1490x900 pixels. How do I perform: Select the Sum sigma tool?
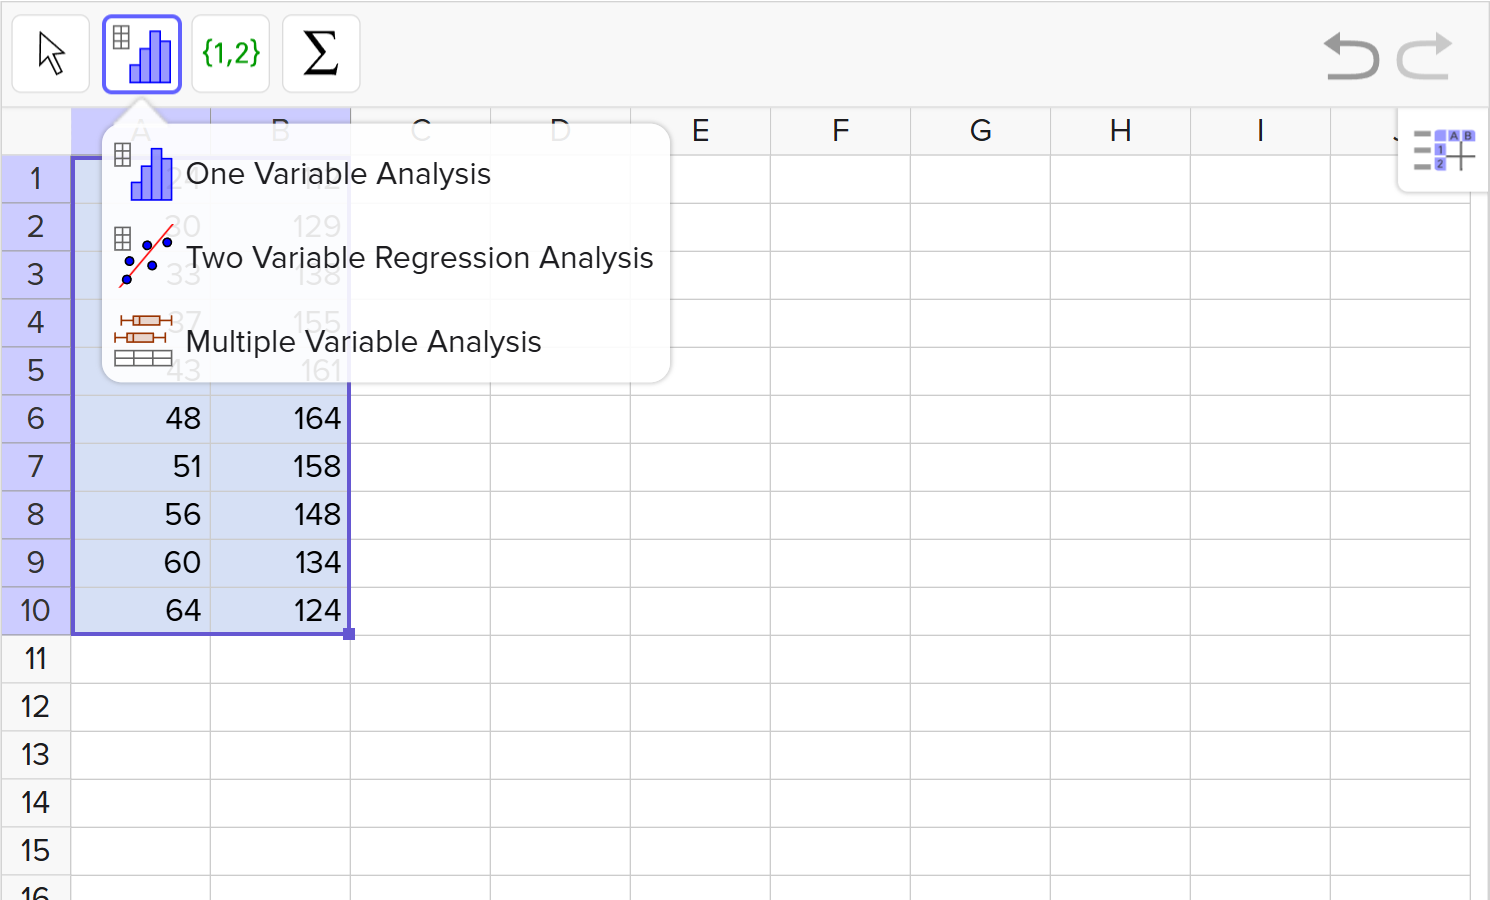point(321,54)
